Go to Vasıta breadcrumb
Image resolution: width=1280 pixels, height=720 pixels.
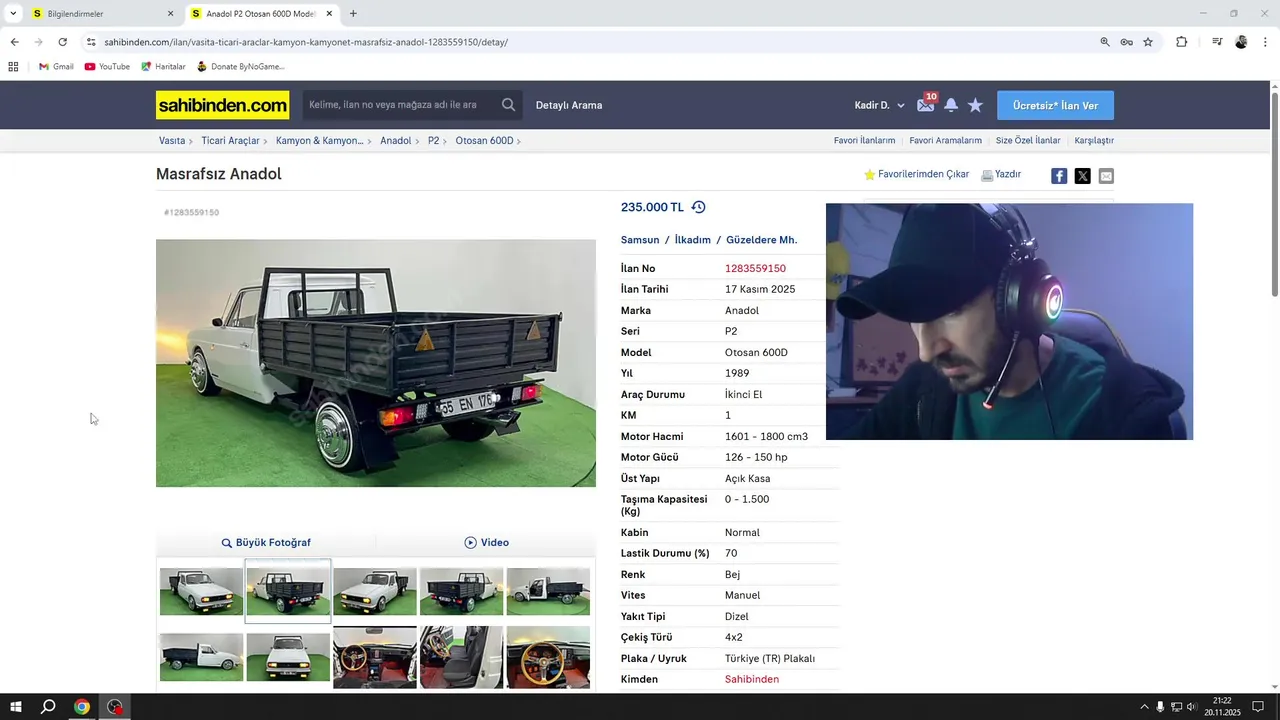(172, 141)
